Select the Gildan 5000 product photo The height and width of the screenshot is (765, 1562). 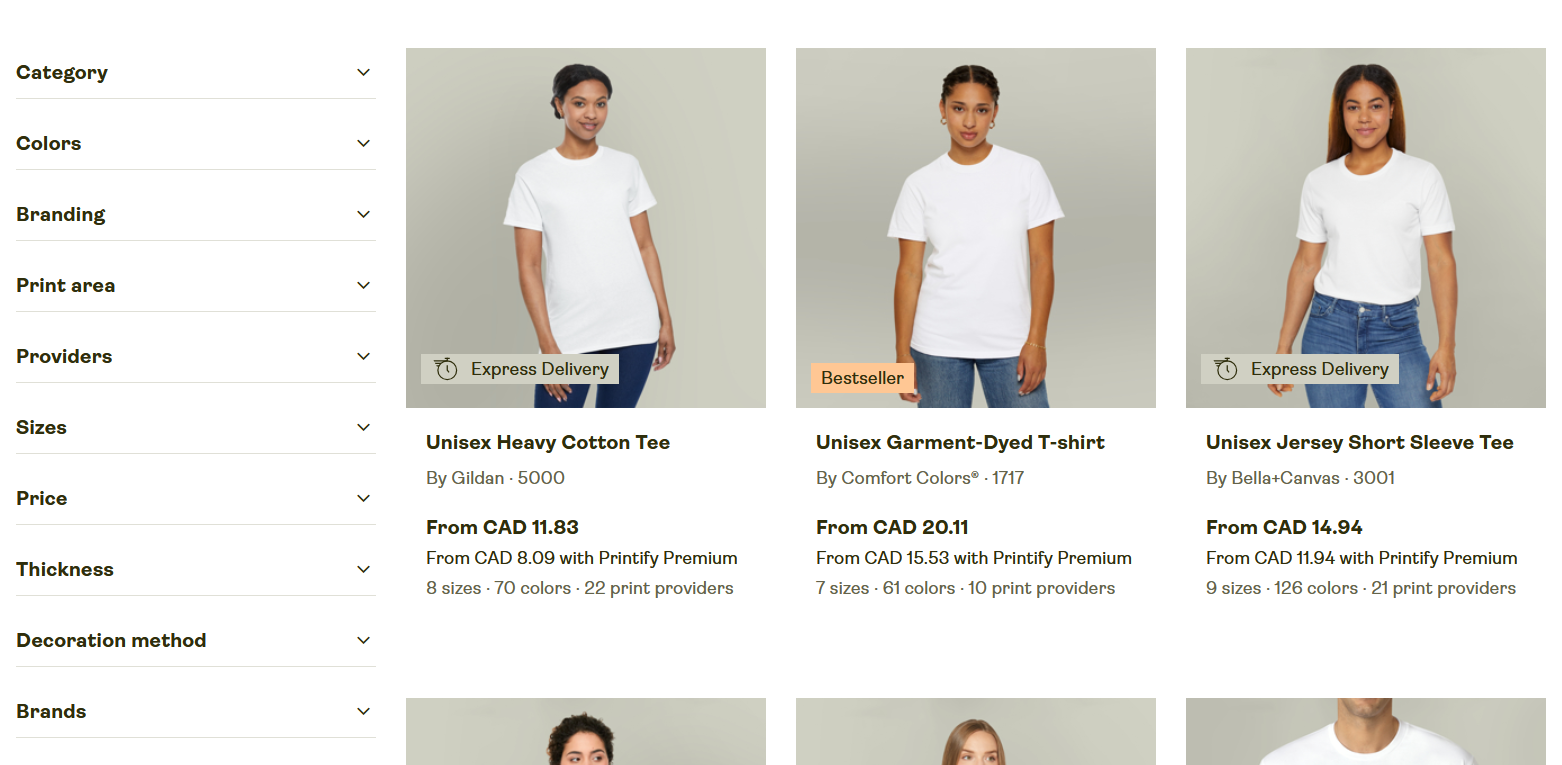(586, 228)
